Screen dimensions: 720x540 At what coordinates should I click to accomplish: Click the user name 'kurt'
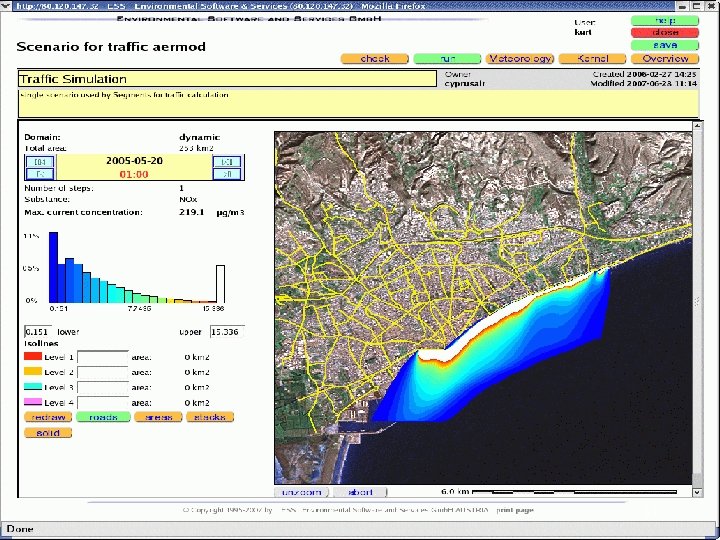click(x=583, y=32)
